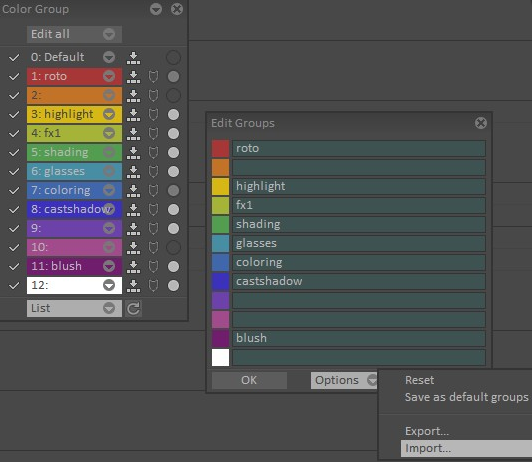
Task: Click the shield icon for 8: castshadow
Action: [x=153, y=210]
